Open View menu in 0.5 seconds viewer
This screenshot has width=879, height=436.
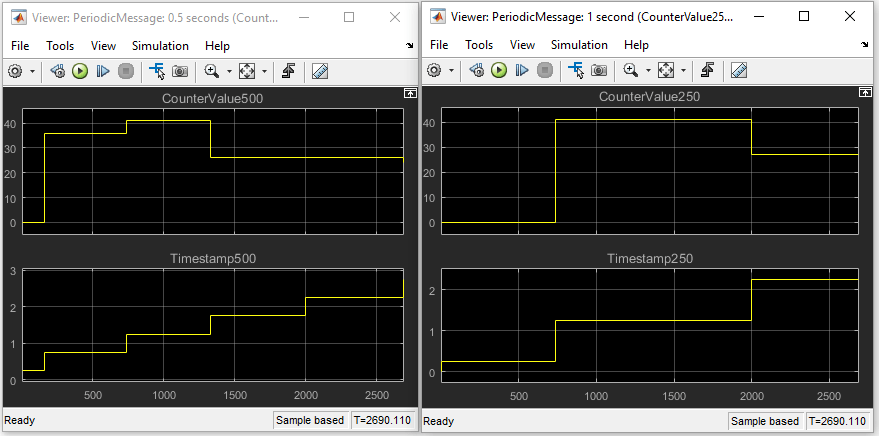(104, 46)
